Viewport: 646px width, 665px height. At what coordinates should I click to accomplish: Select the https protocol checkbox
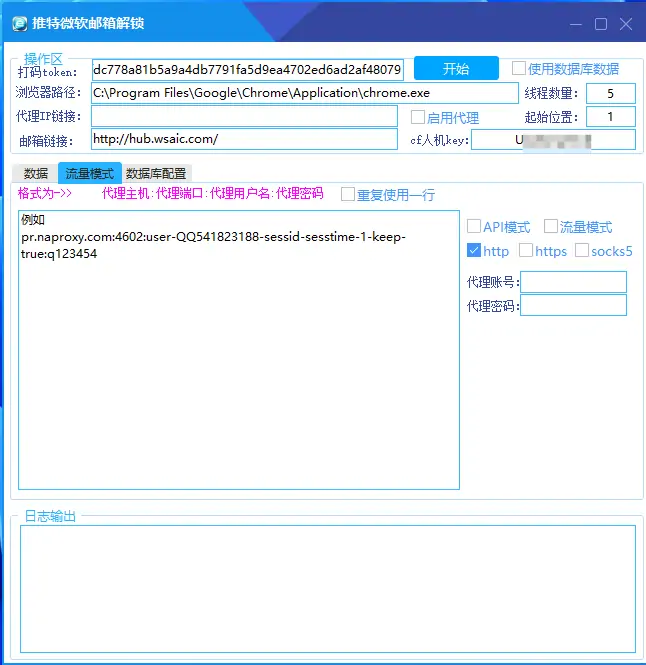(526, 251)
